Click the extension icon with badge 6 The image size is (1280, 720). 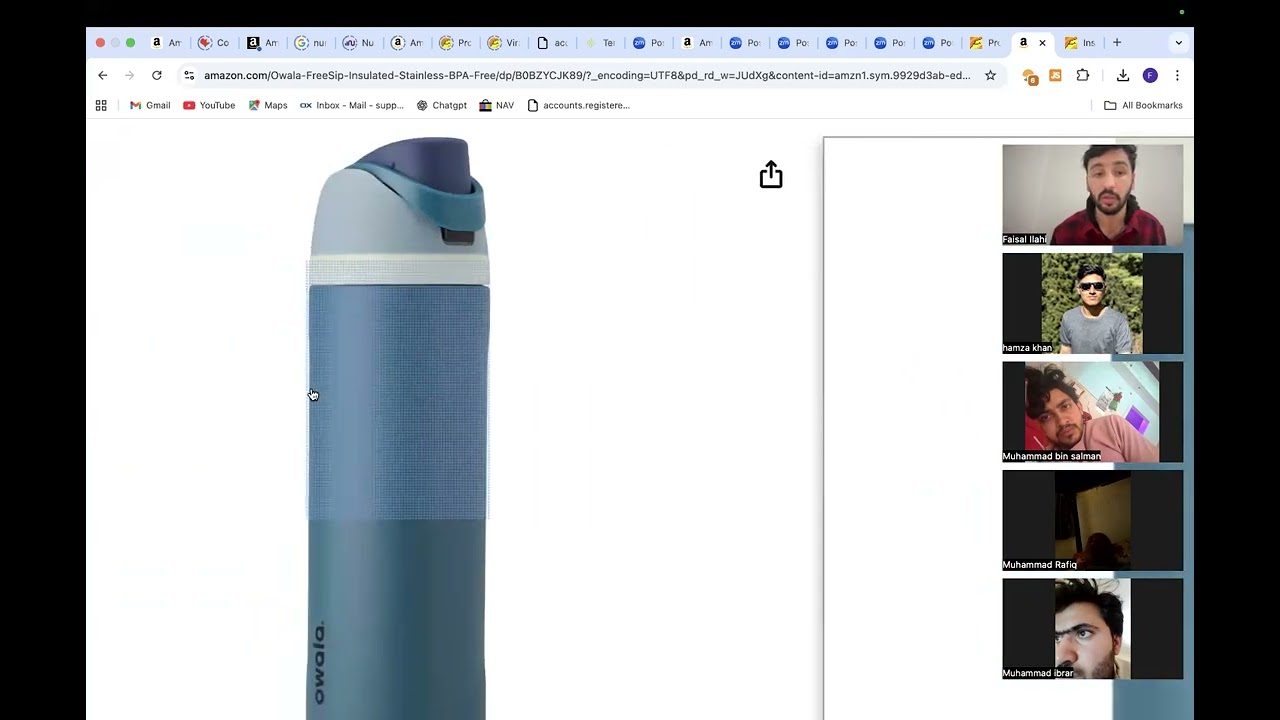1029,76
